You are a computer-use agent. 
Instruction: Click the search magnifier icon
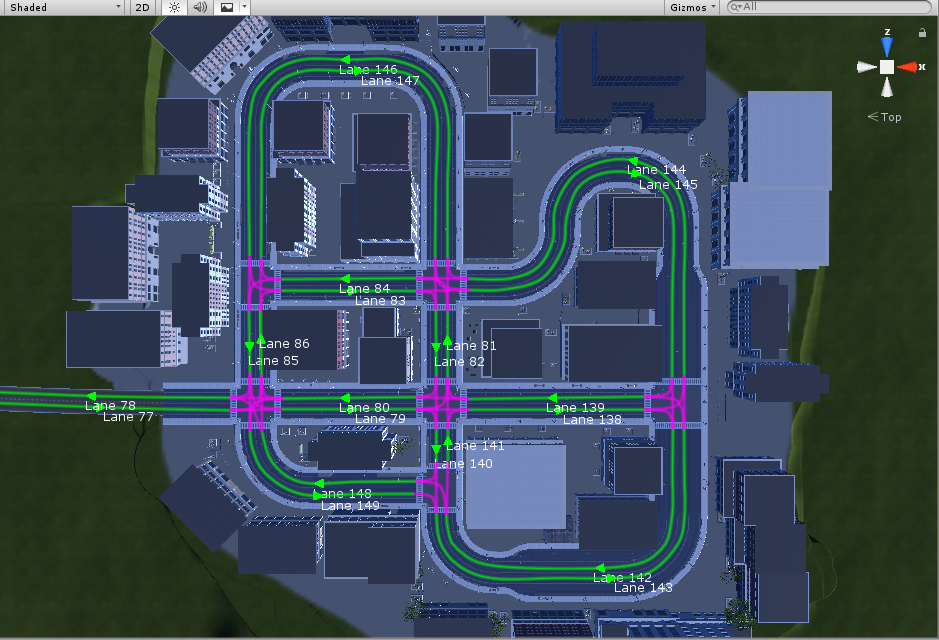coord(737,7)
